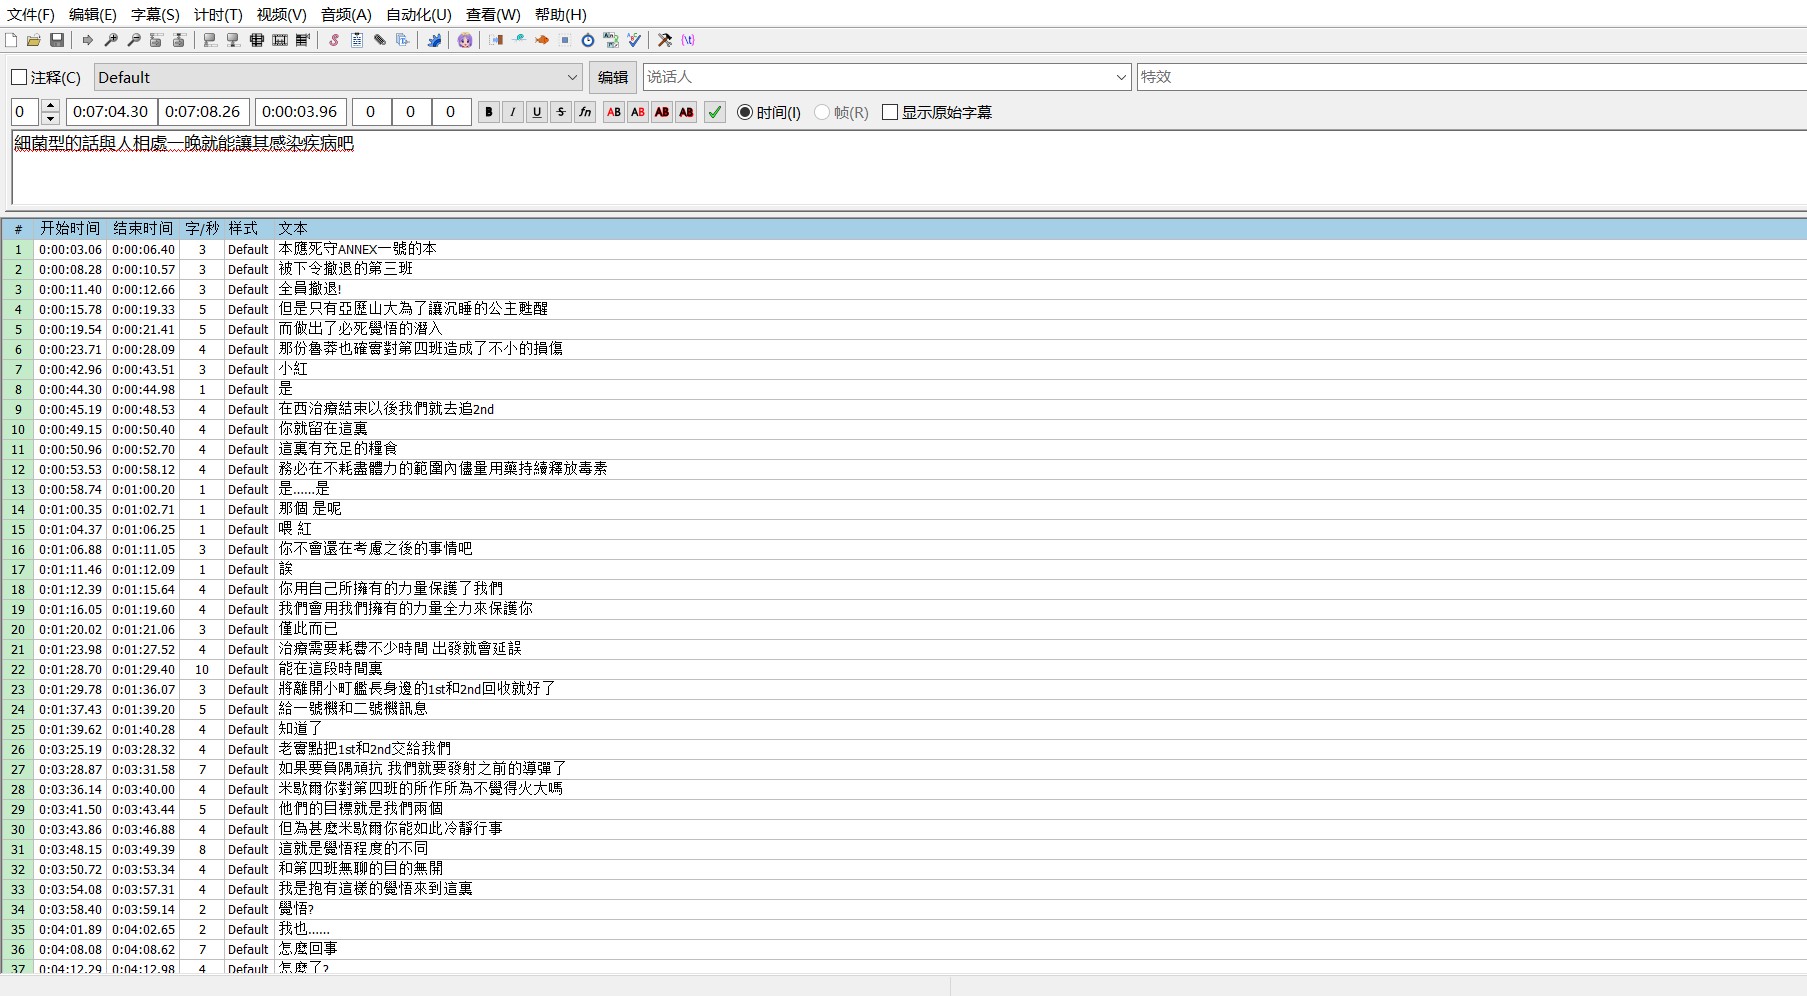Screen dimensions: 1807x996
Task: Open the translation assistant fish icon
Action: coord(542,40)
